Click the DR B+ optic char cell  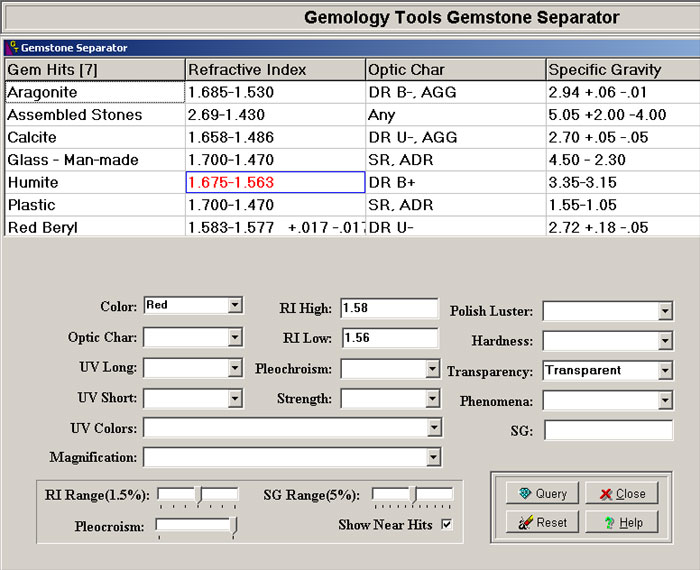(x=456, y=182)
